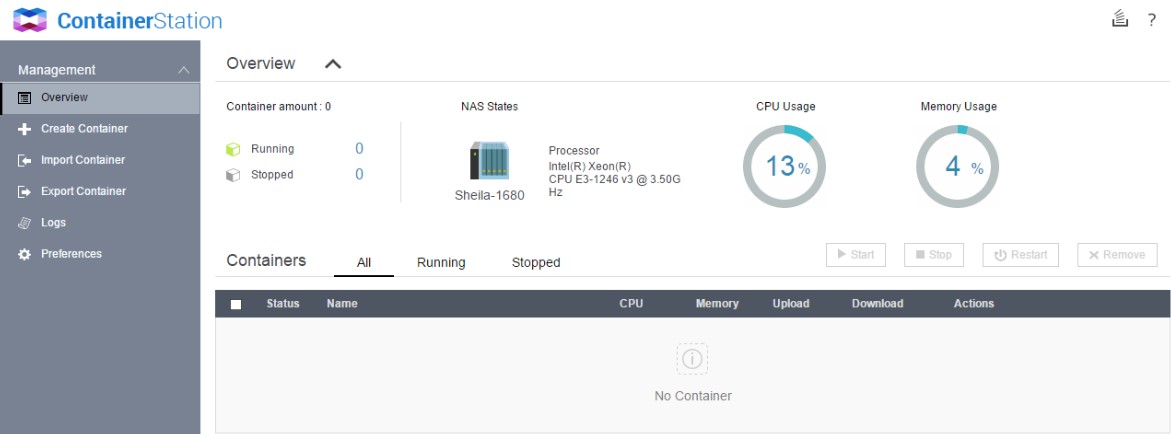Switch to the Running containers tab
This screenshot has width=1171, height=434.
pos(441,262)
